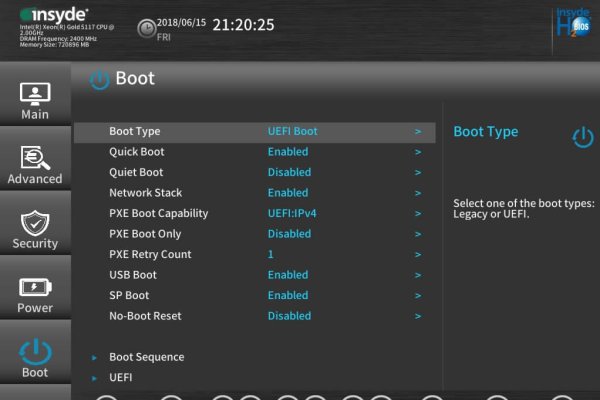Screen dimensions: 600x400
Task: Open the Main section icon
Action: click(35, 94)
